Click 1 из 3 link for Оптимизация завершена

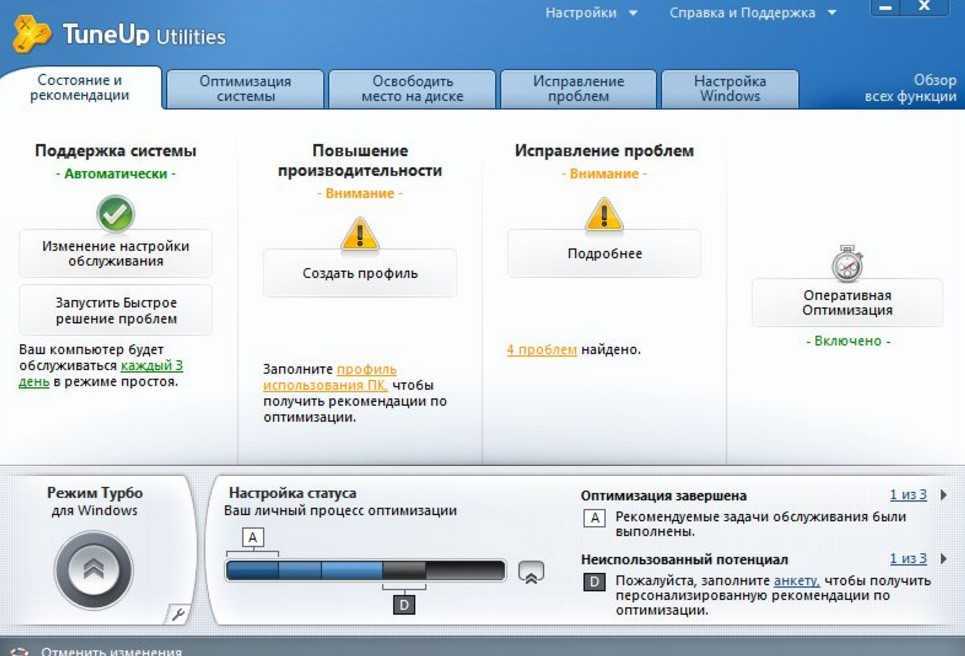(x=908, y=495)
